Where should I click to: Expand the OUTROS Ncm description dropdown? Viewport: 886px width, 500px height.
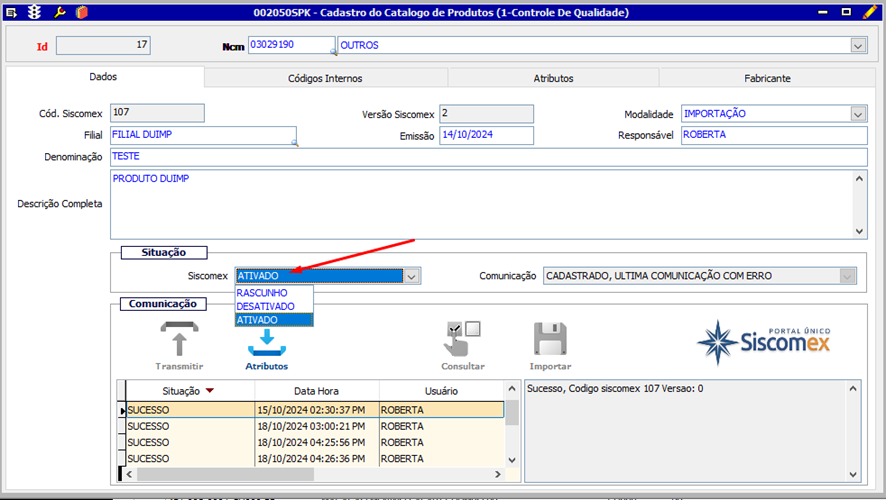coord(858,46)
